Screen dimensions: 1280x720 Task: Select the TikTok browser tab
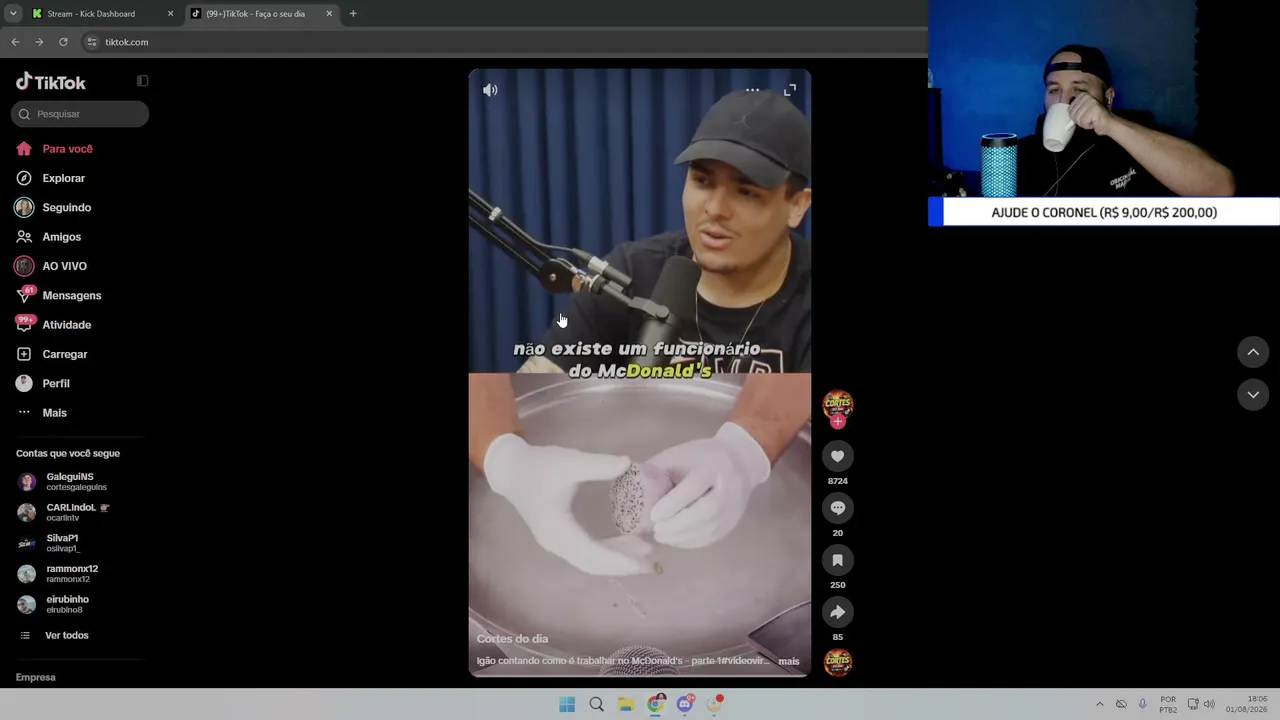point(263,14)
